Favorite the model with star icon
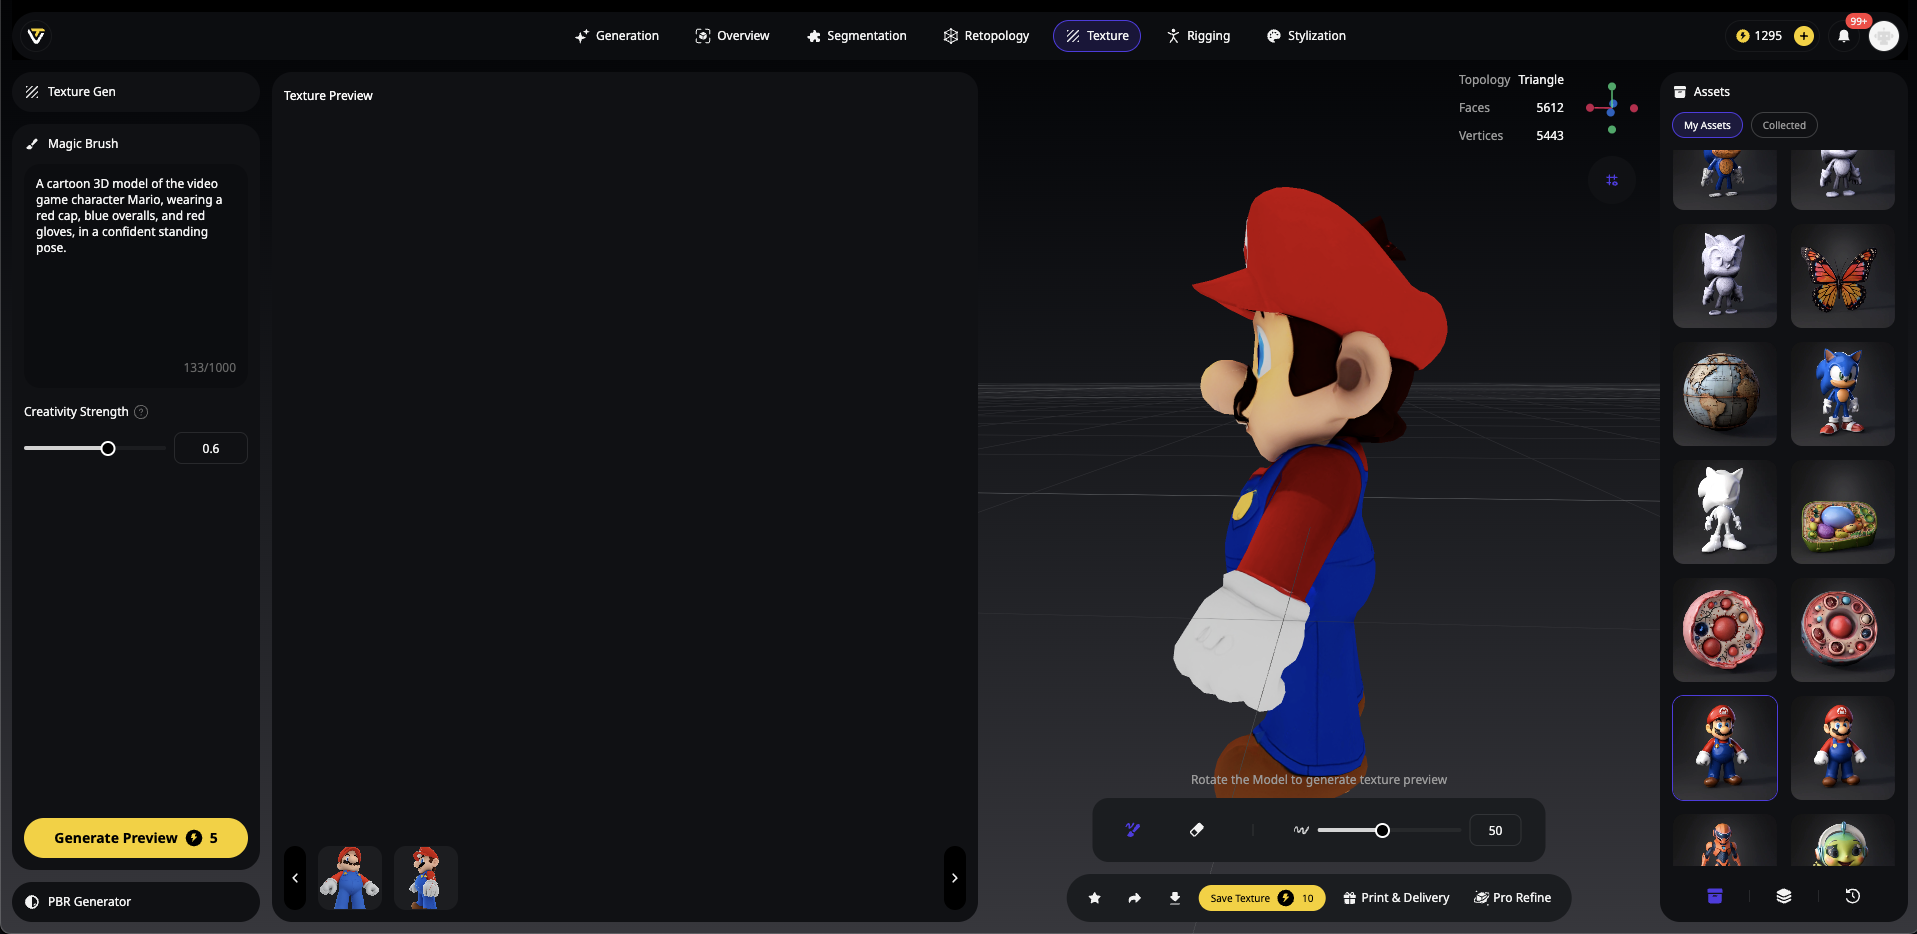 tap(1095, 898)
